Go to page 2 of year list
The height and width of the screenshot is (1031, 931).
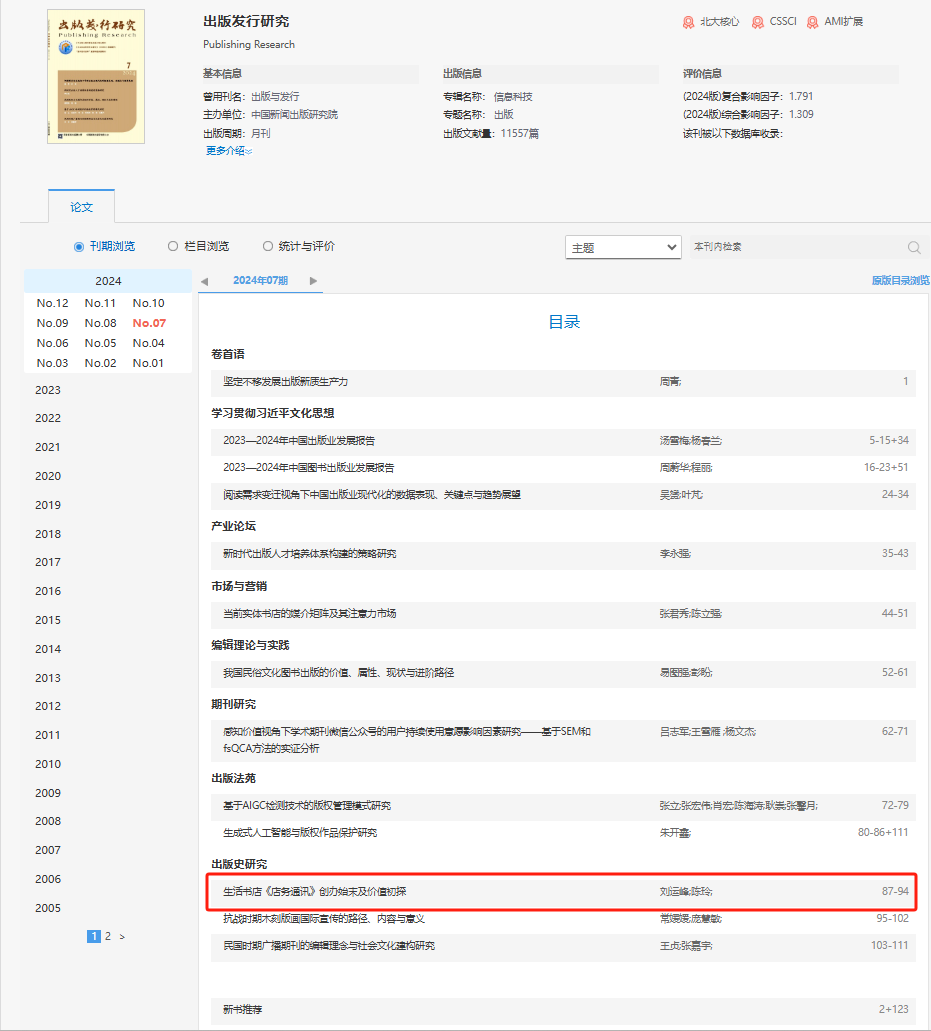(108, 937)
